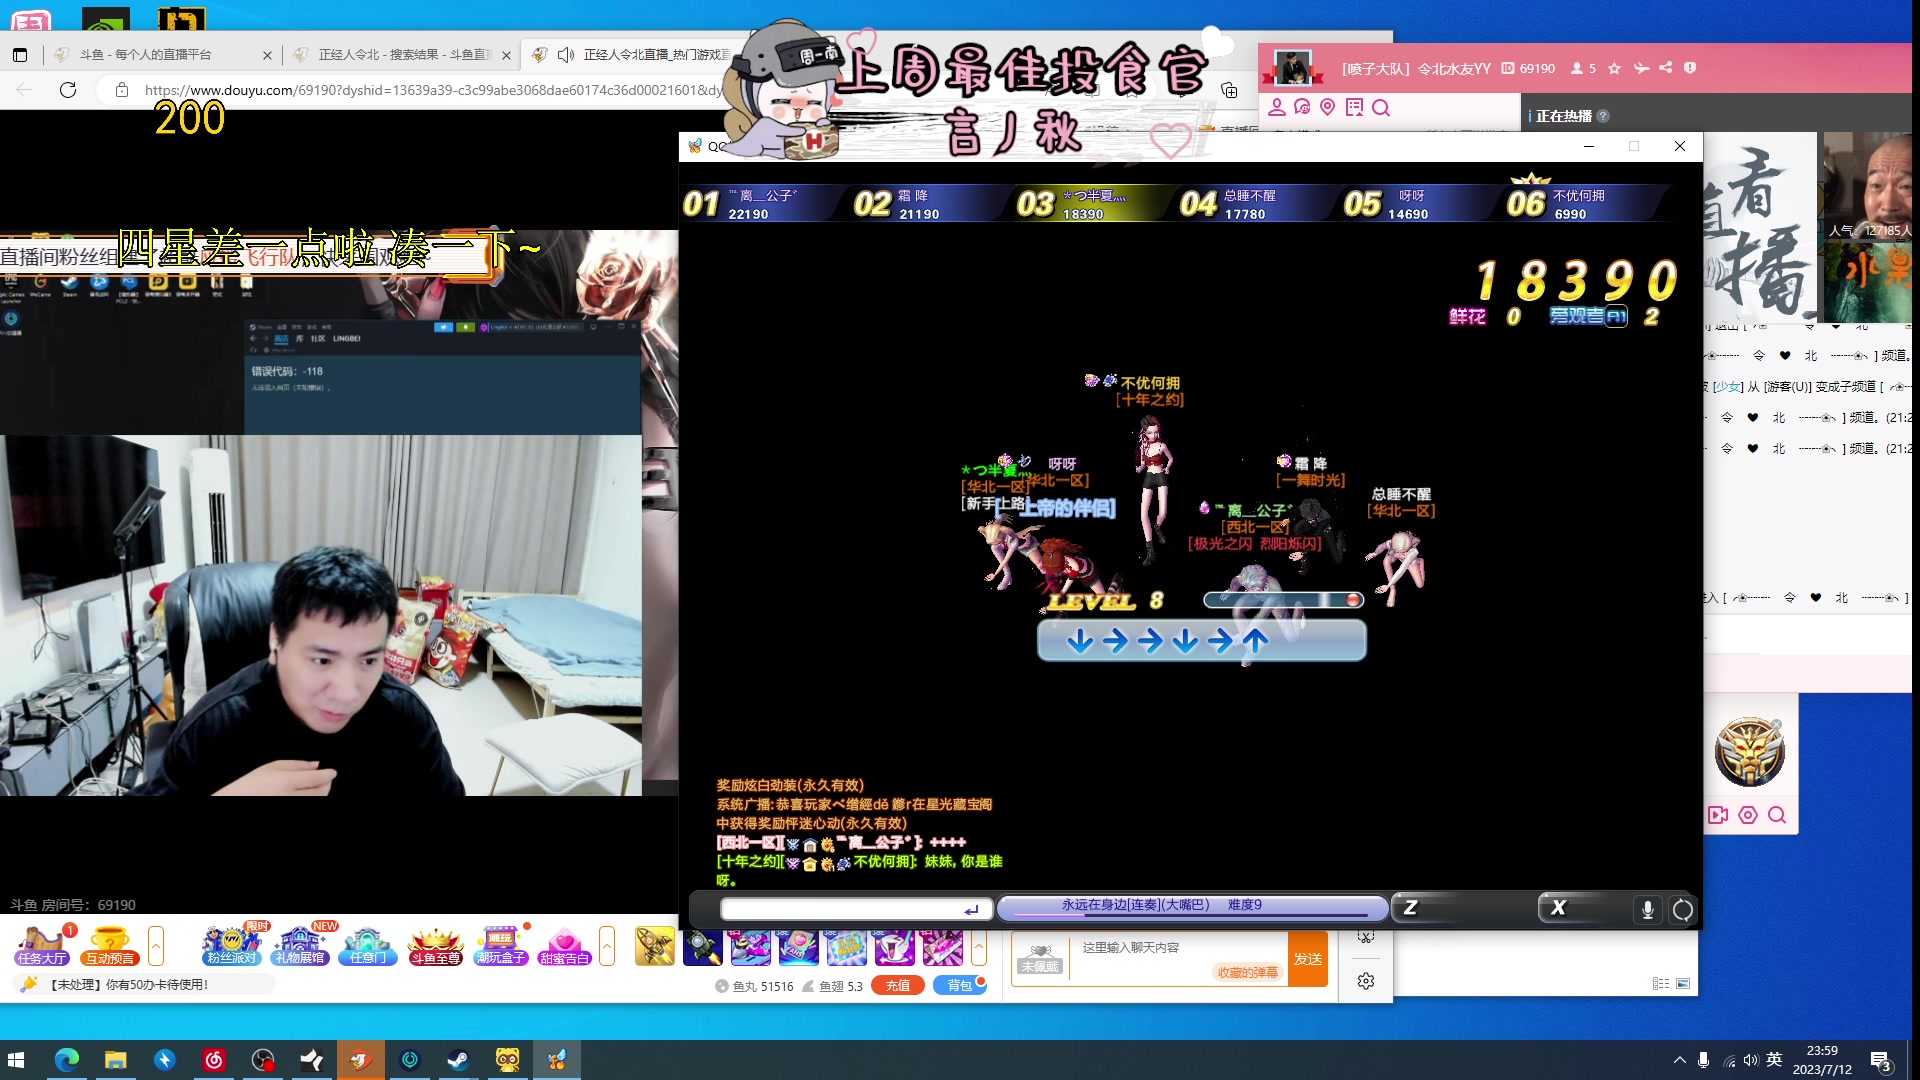Send the dark blue rocket gift
1920x1080 pixels.
tap(703, 946)
